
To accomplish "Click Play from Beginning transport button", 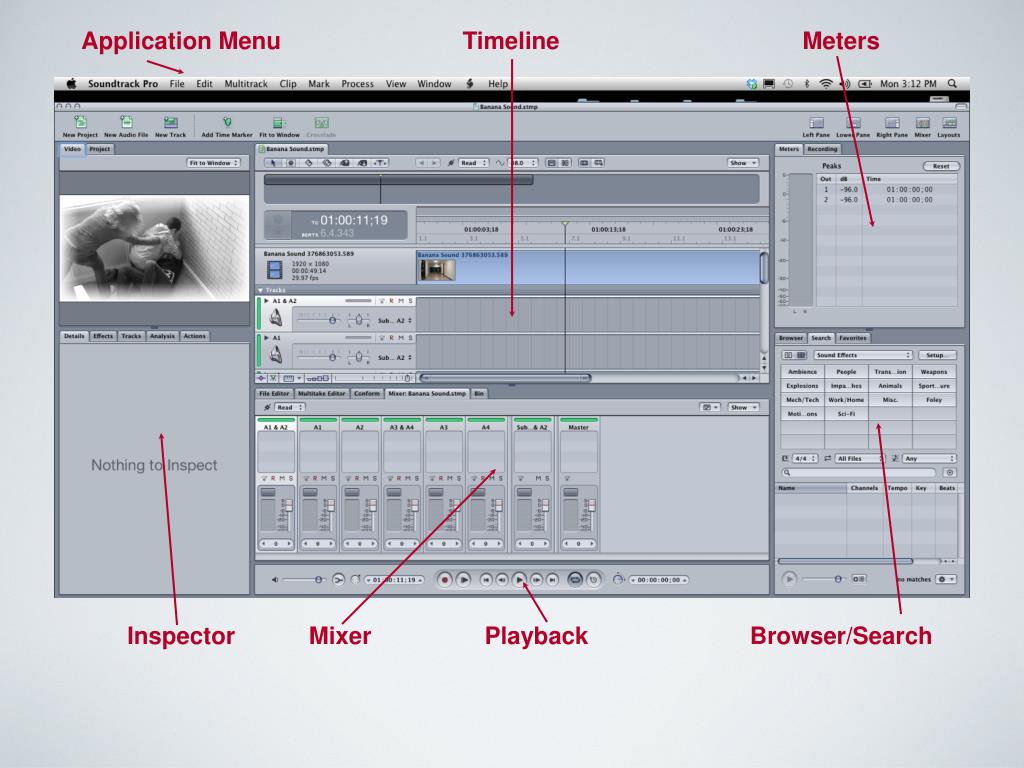I will [x=464, y=579].
